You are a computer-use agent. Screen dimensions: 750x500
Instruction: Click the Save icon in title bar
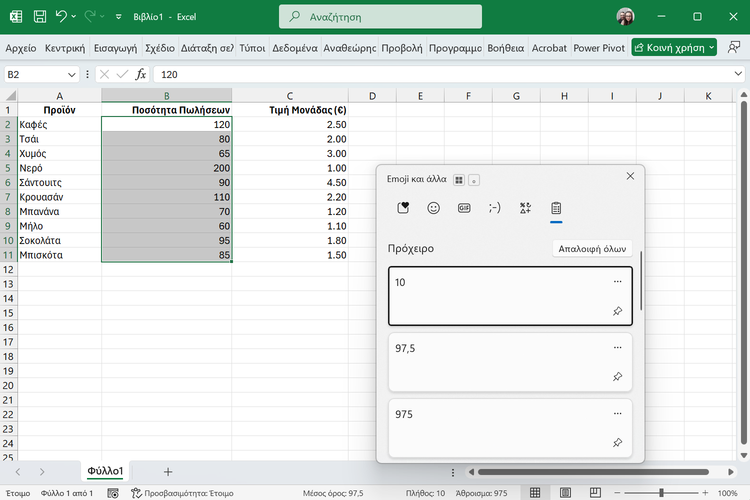[x=39, y=17]
